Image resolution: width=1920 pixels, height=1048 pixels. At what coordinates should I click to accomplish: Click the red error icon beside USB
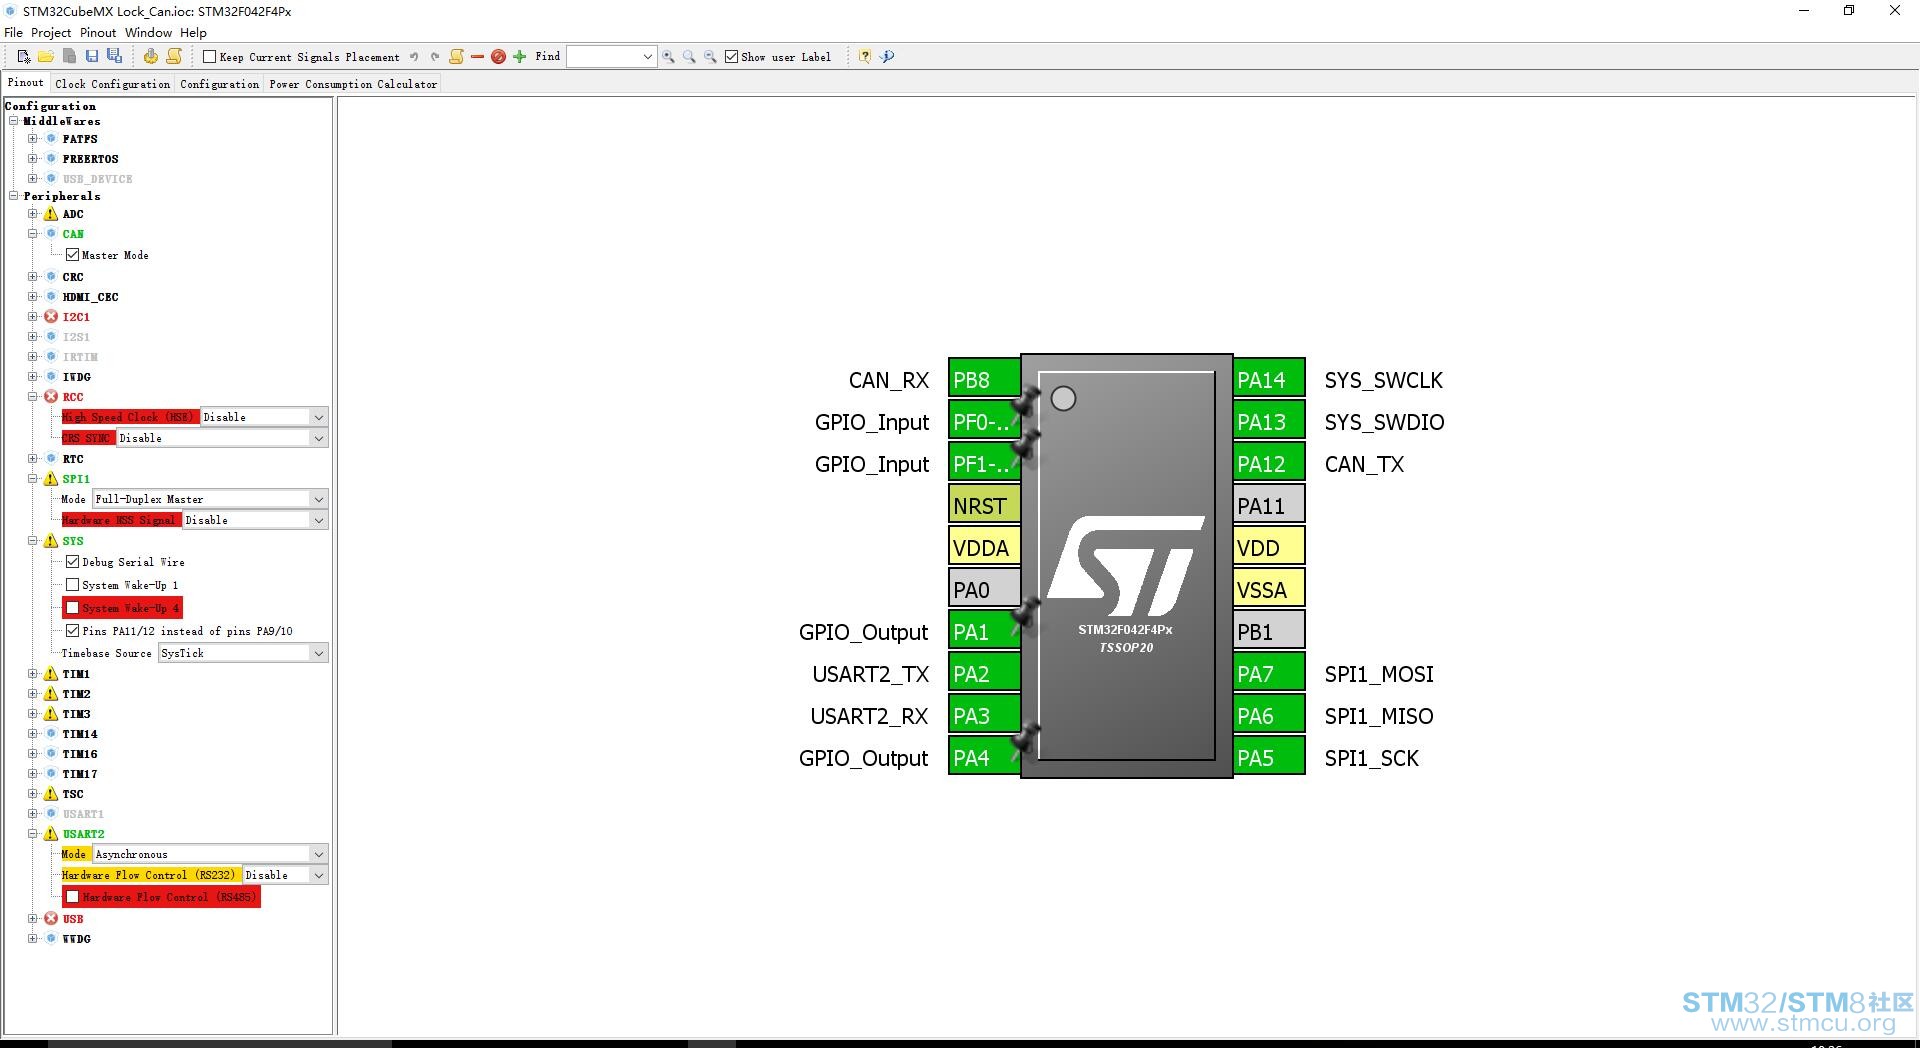pos(51,919)
